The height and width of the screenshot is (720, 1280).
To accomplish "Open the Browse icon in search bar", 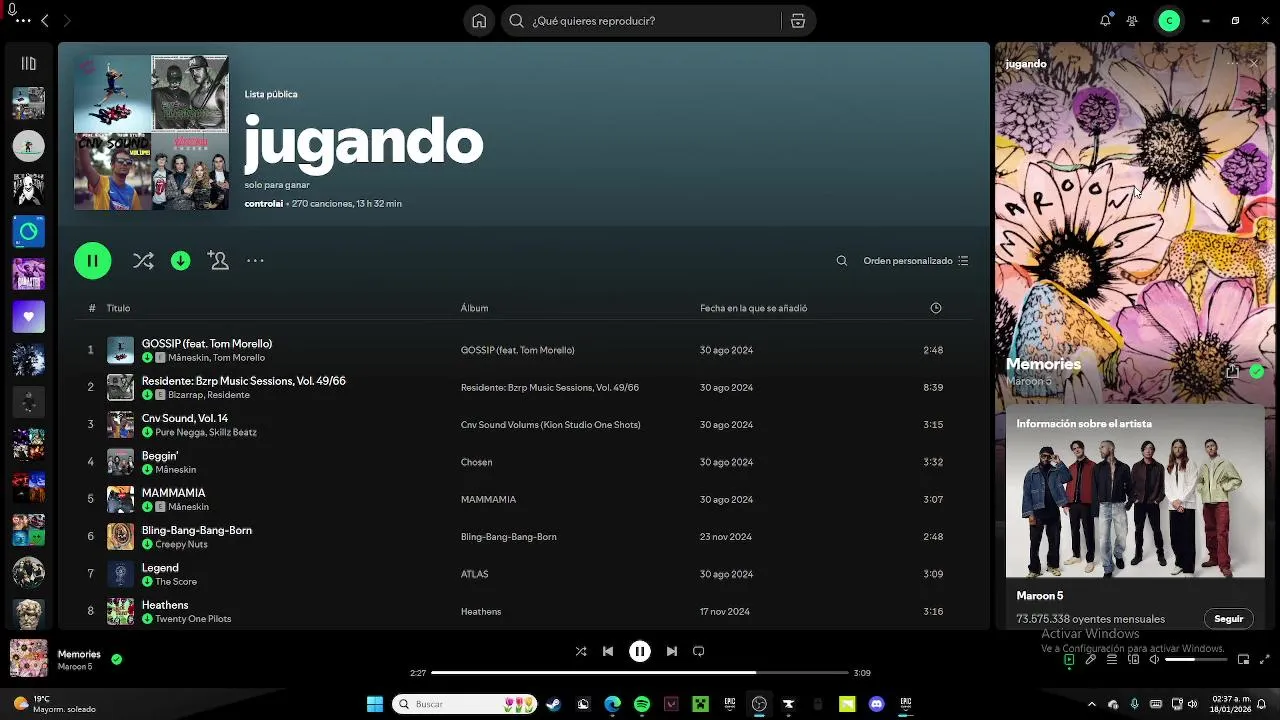I will pyautogui.click(x=797, y=21).
